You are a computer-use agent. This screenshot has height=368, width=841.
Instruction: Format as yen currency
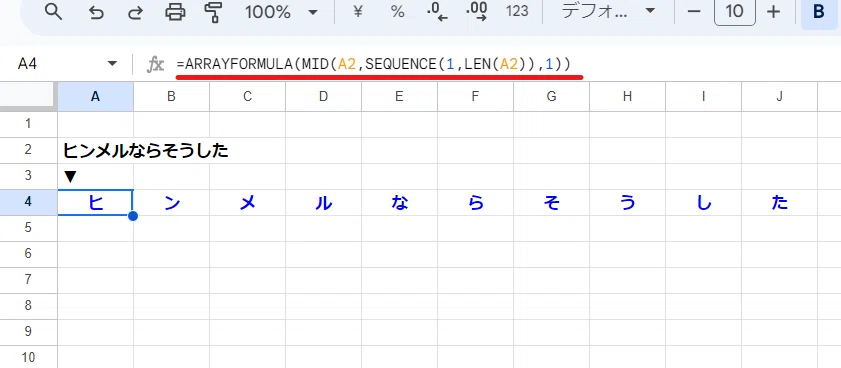click(x=358, y=11)
